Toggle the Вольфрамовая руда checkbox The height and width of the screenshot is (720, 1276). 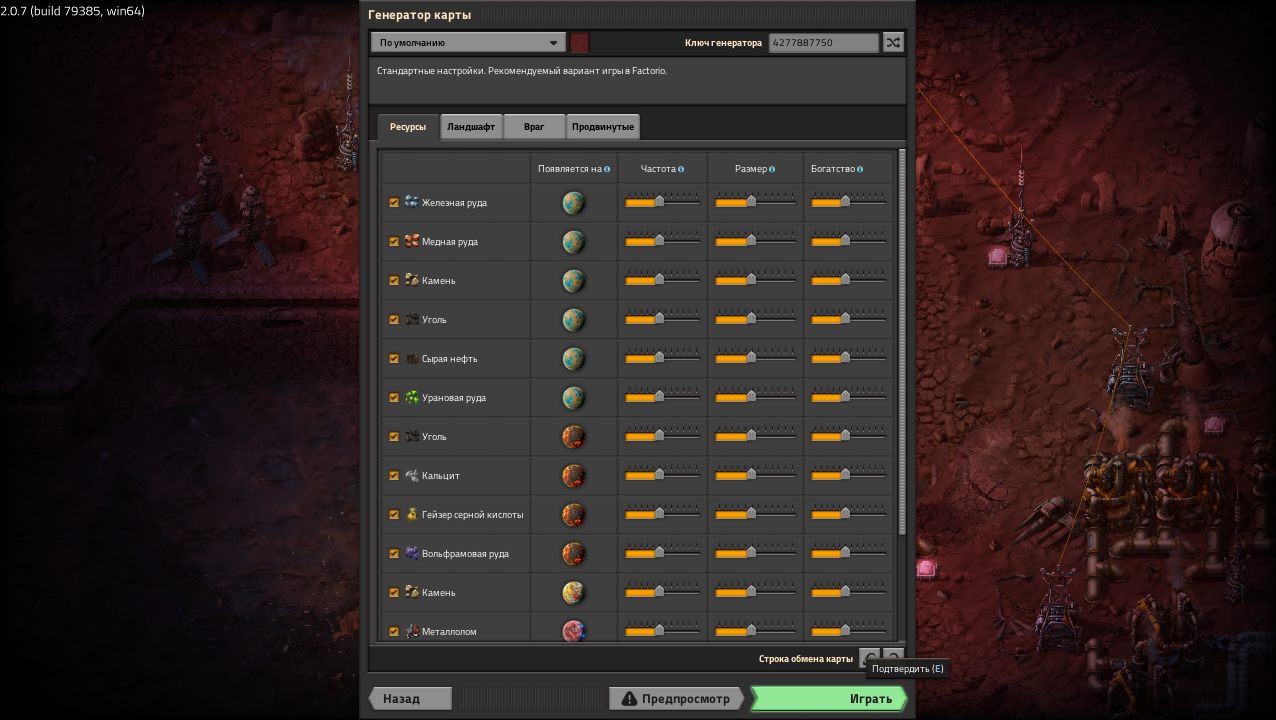point(394,554)
